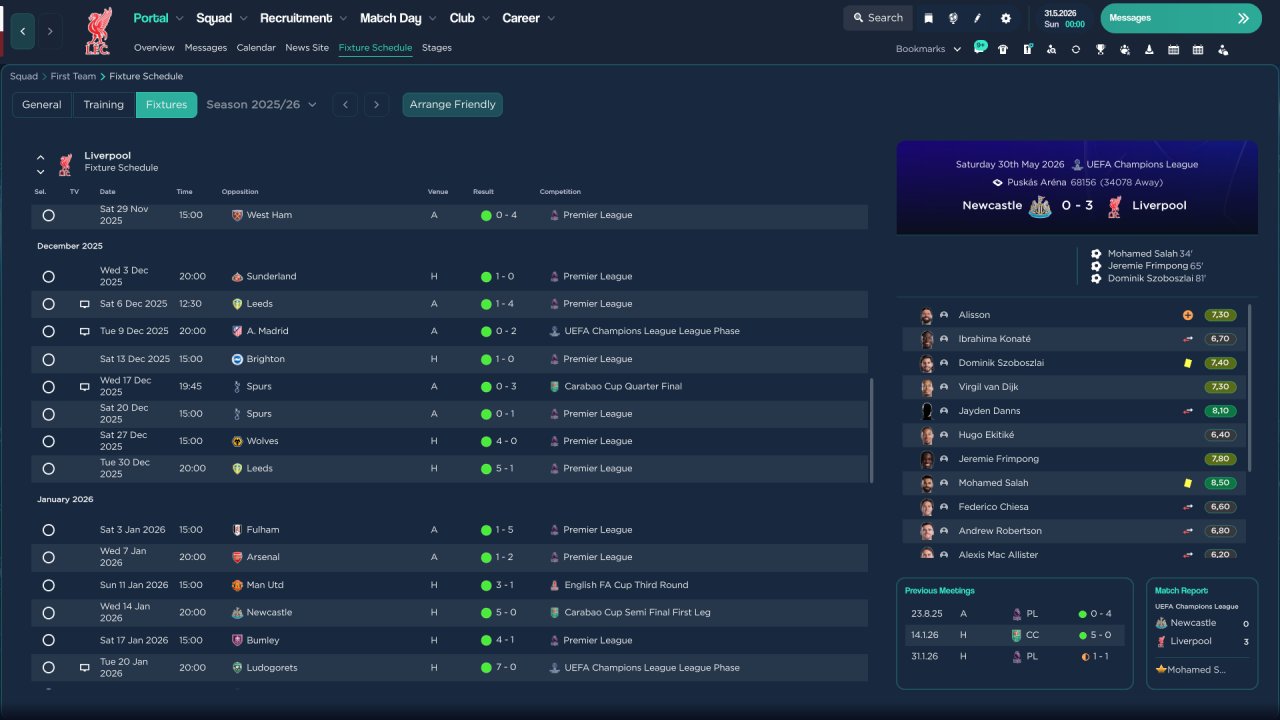The width and height of the screenshot is (1280, 720).
Task: Click the West Ham crest icon
Action: 237,215
